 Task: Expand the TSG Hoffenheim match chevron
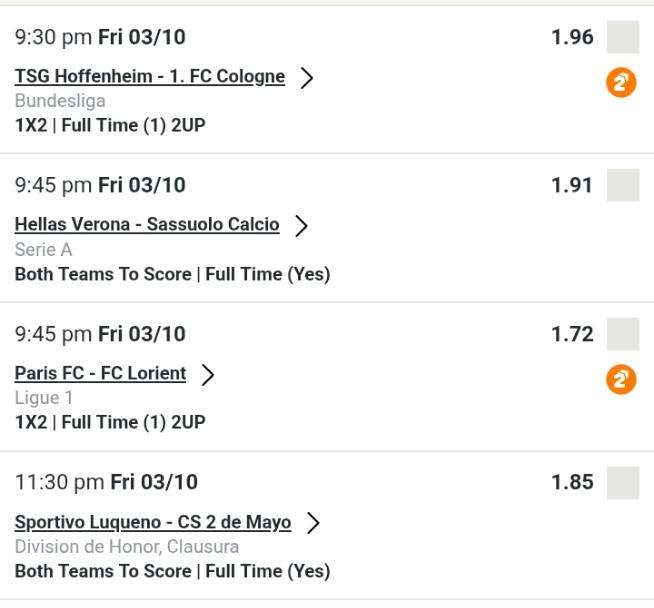[x=307, y=77]
